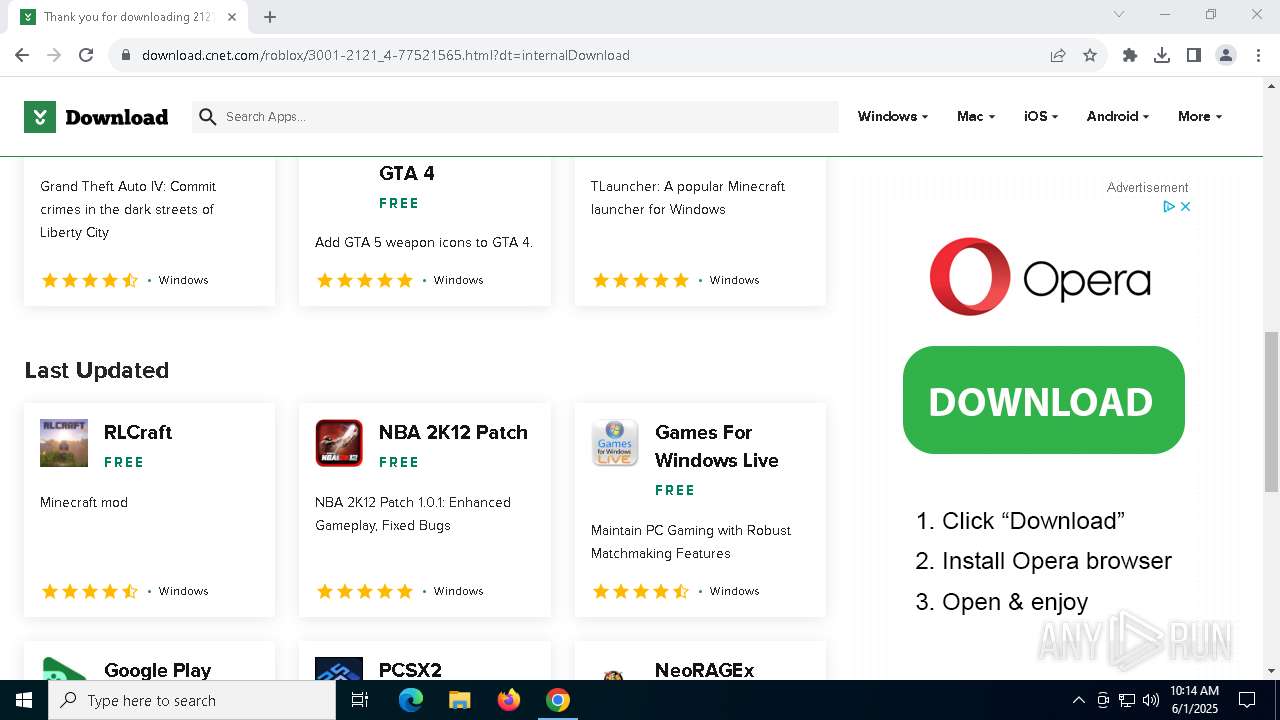Open the GTA 4 title link
1280x720 pixels.
coord(407,173)
